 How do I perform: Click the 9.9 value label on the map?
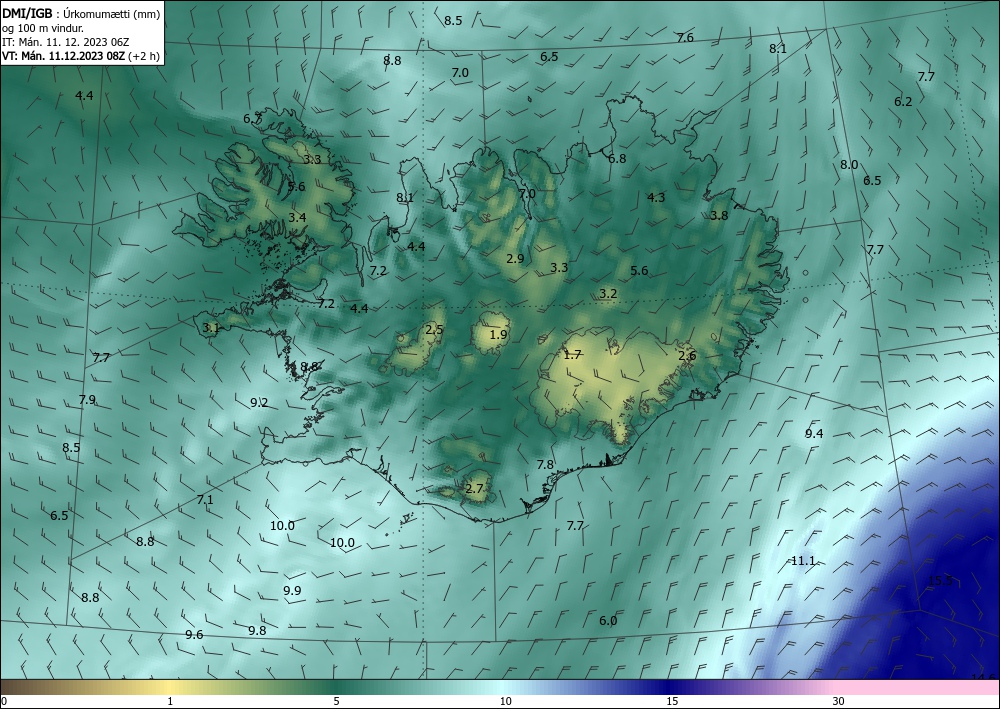point(292,590)
